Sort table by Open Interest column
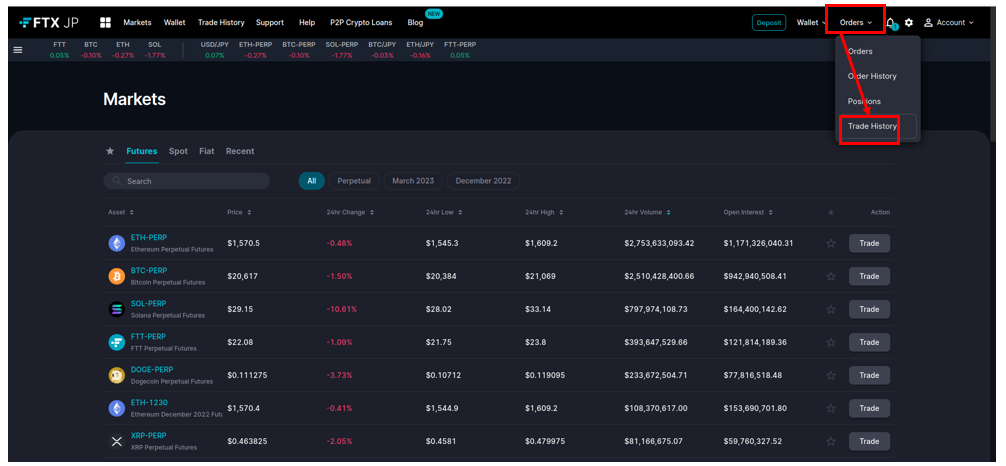Image resolution: width=1006 pixels, height=466 pixels. pyautogui.click(x=748, y=212)
